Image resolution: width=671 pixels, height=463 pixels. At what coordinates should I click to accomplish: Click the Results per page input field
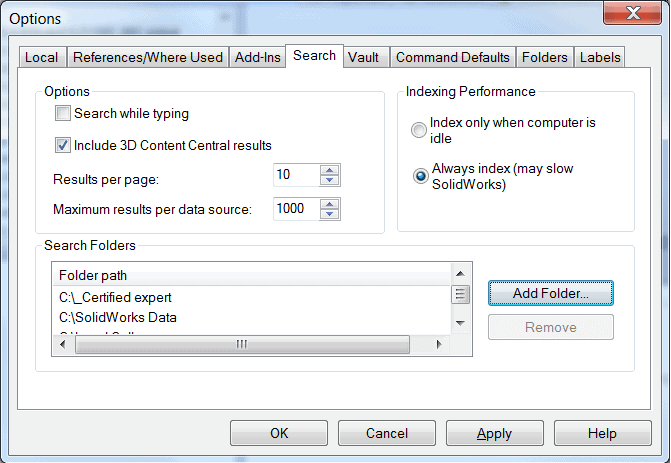296,176
